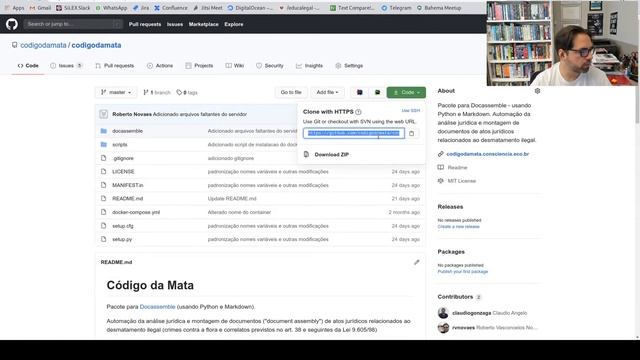Click Roberto Novaes commit avatar
The image size is (640, 360).
tap(104, 114)
